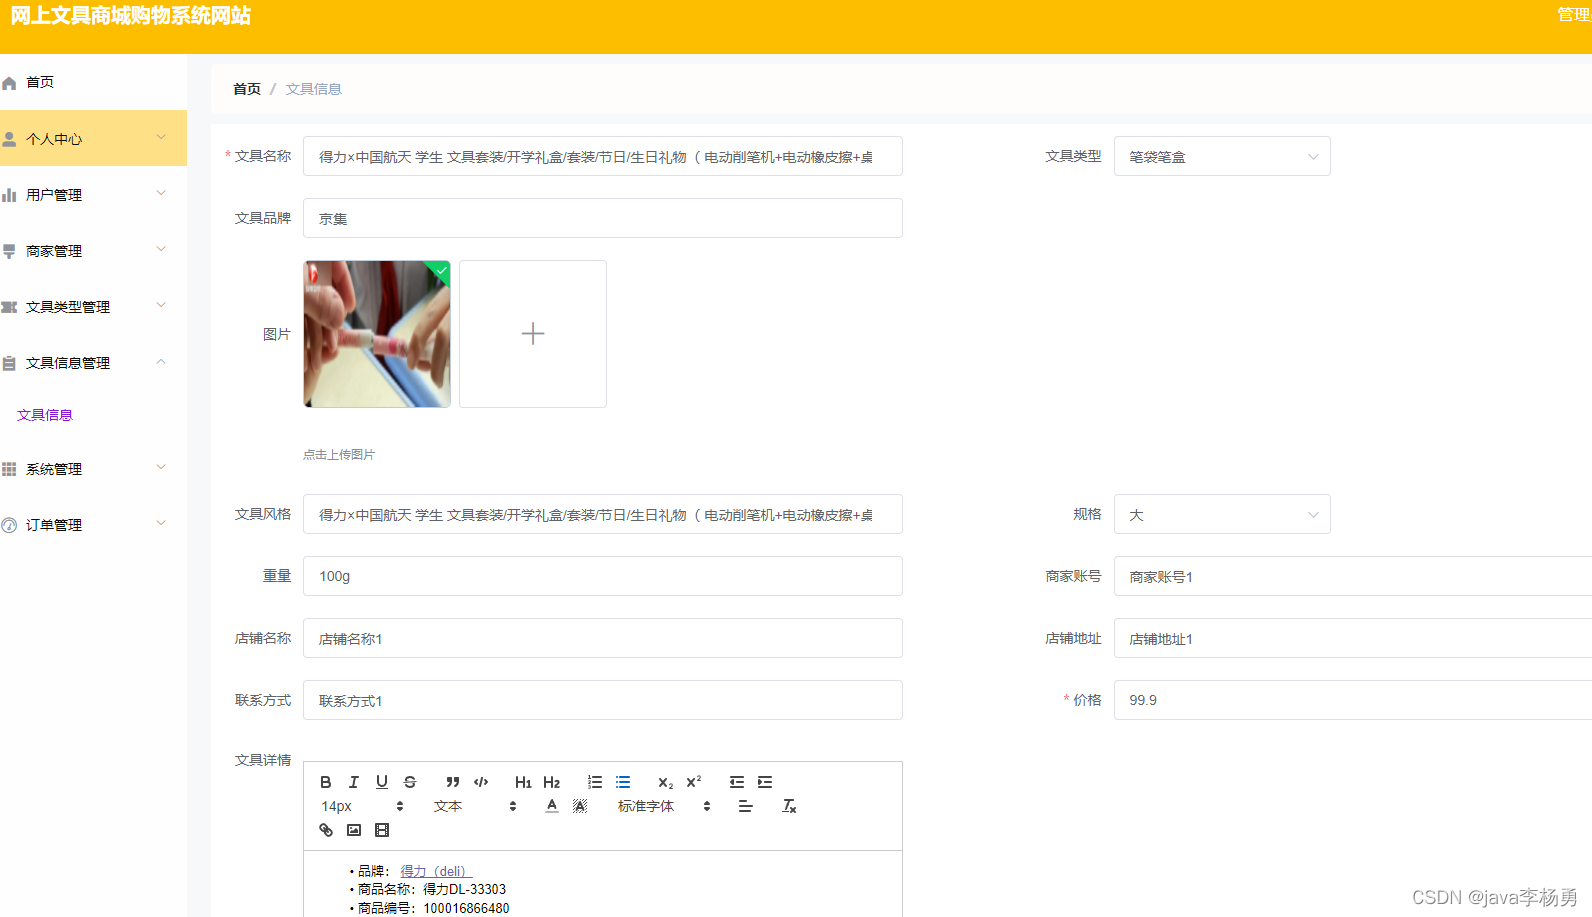Viewport: 1592px width, 917px height.
Task: Apply Heading 2 style
Action: point(552,782)
